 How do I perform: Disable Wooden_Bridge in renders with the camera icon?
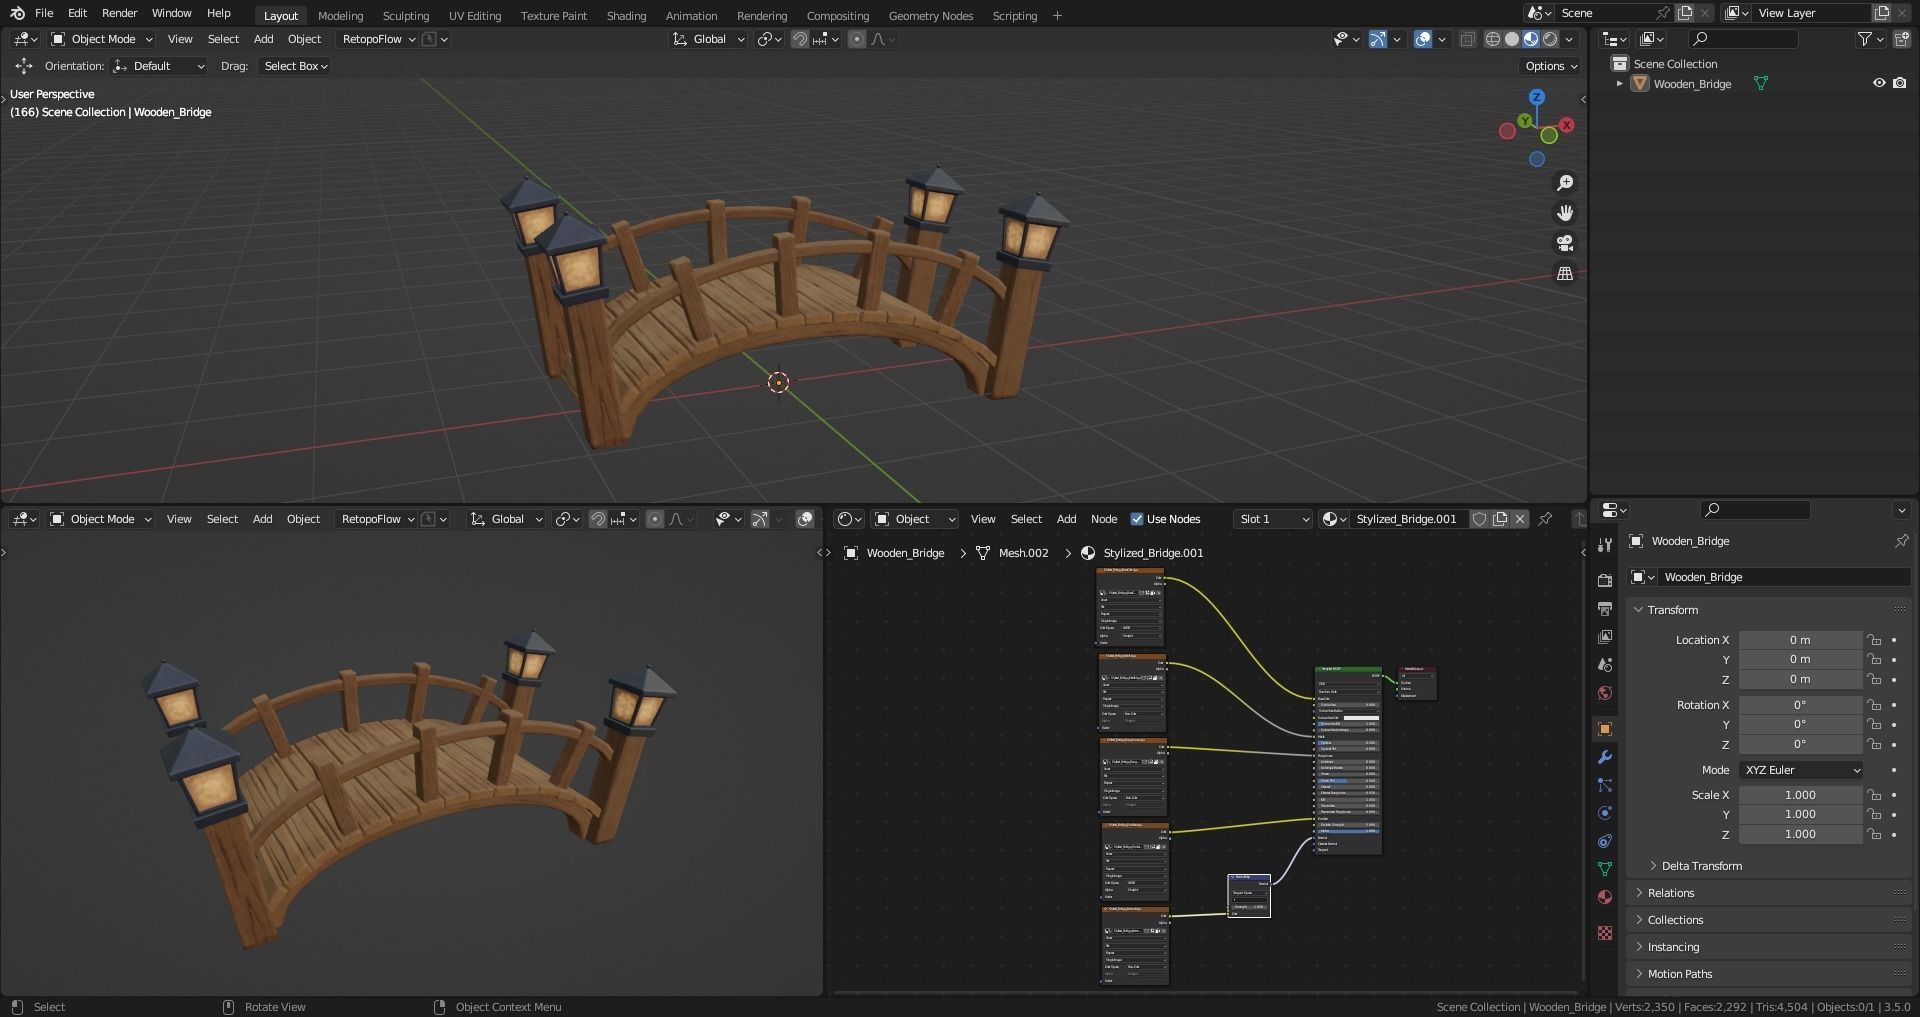1900,84
